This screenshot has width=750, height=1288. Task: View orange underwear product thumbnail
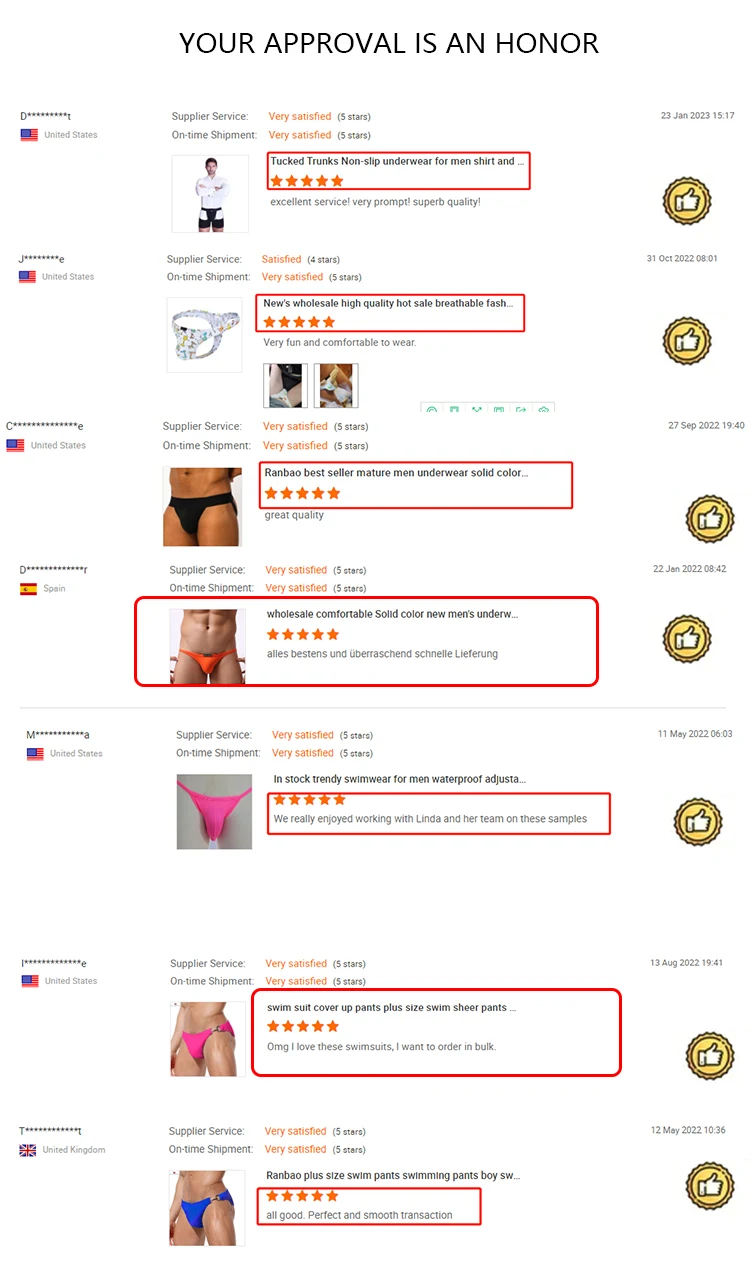[x=207, y=646]
